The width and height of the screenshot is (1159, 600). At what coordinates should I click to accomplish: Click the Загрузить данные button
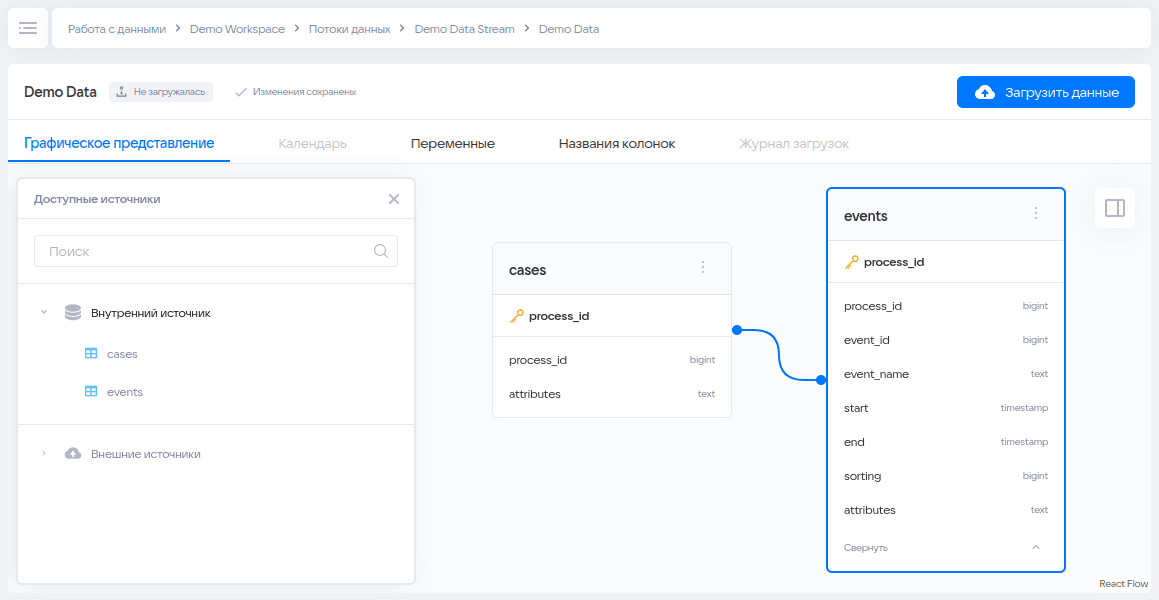[1046, 92]
